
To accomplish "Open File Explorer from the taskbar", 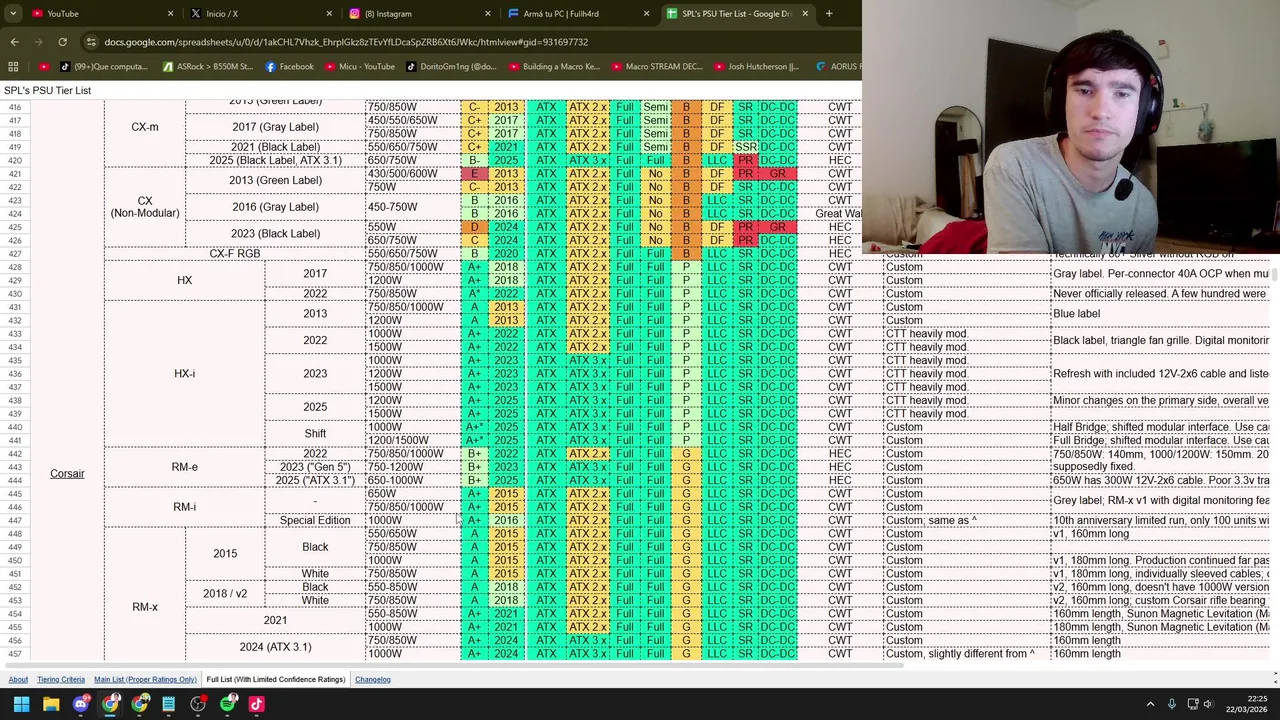I will (51, 704).
